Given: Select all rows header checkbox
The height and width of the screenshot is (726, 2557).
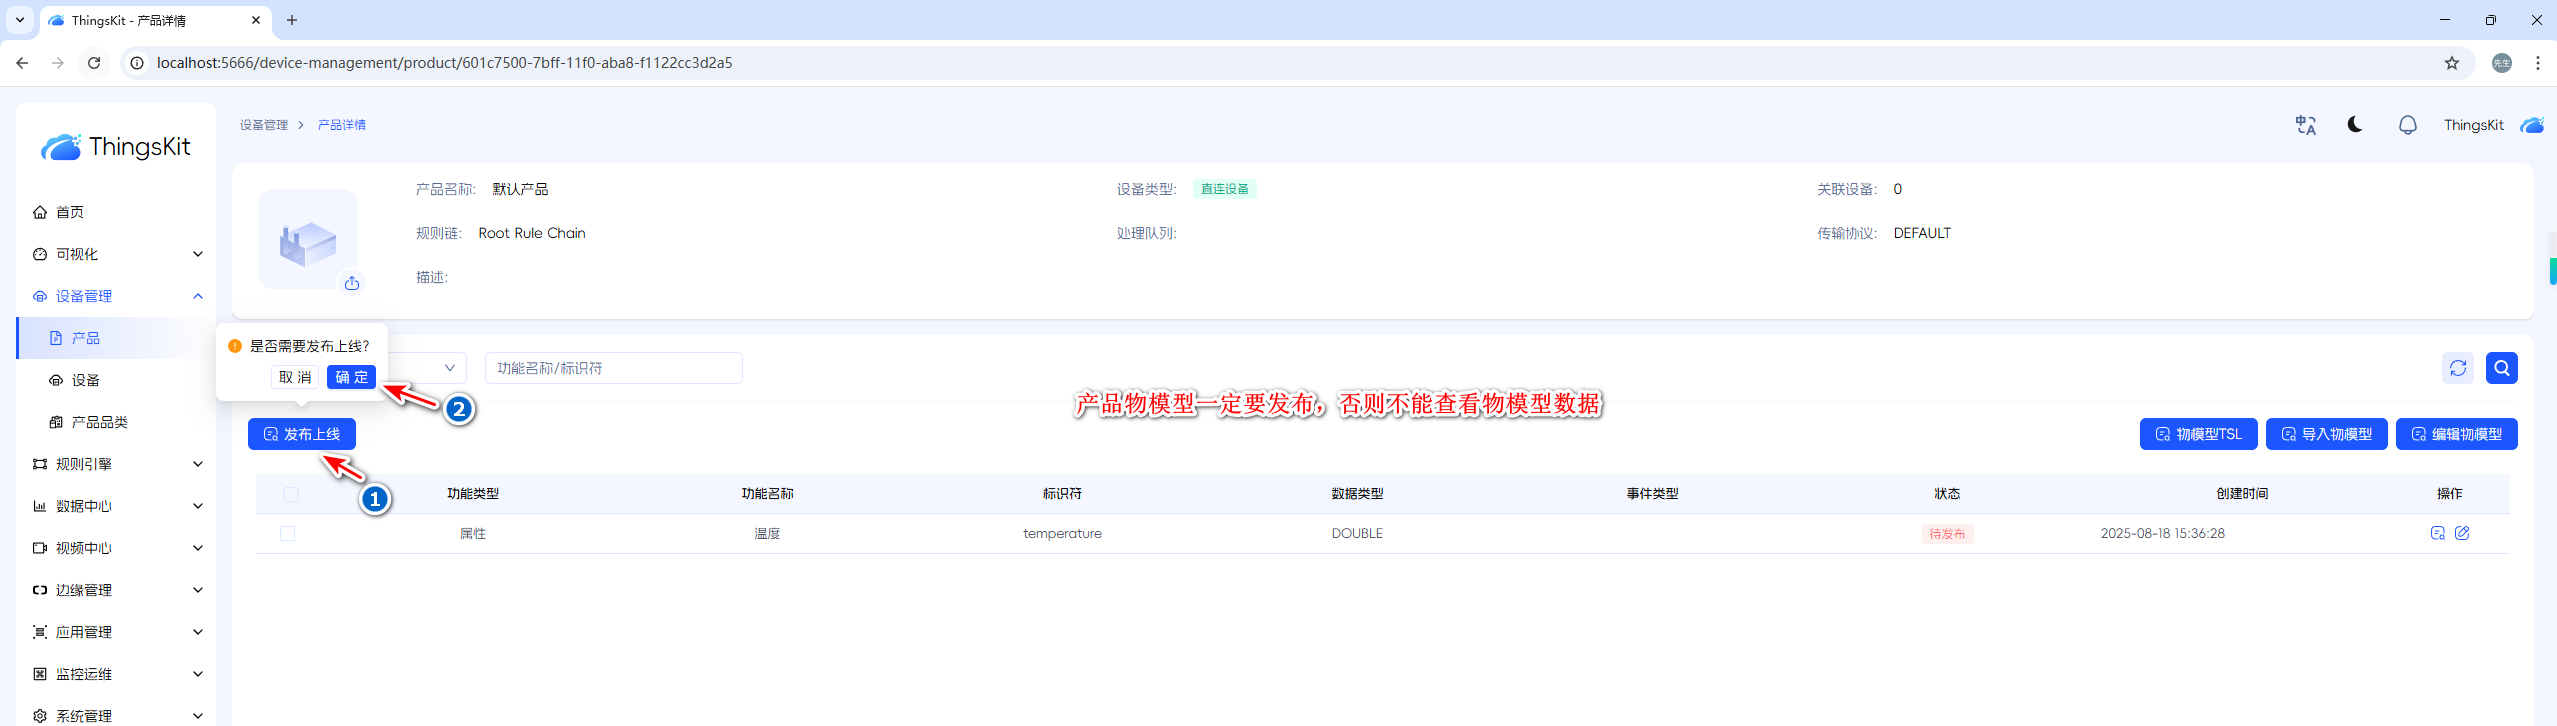Looking at the screenshot, I should (291, 494).
